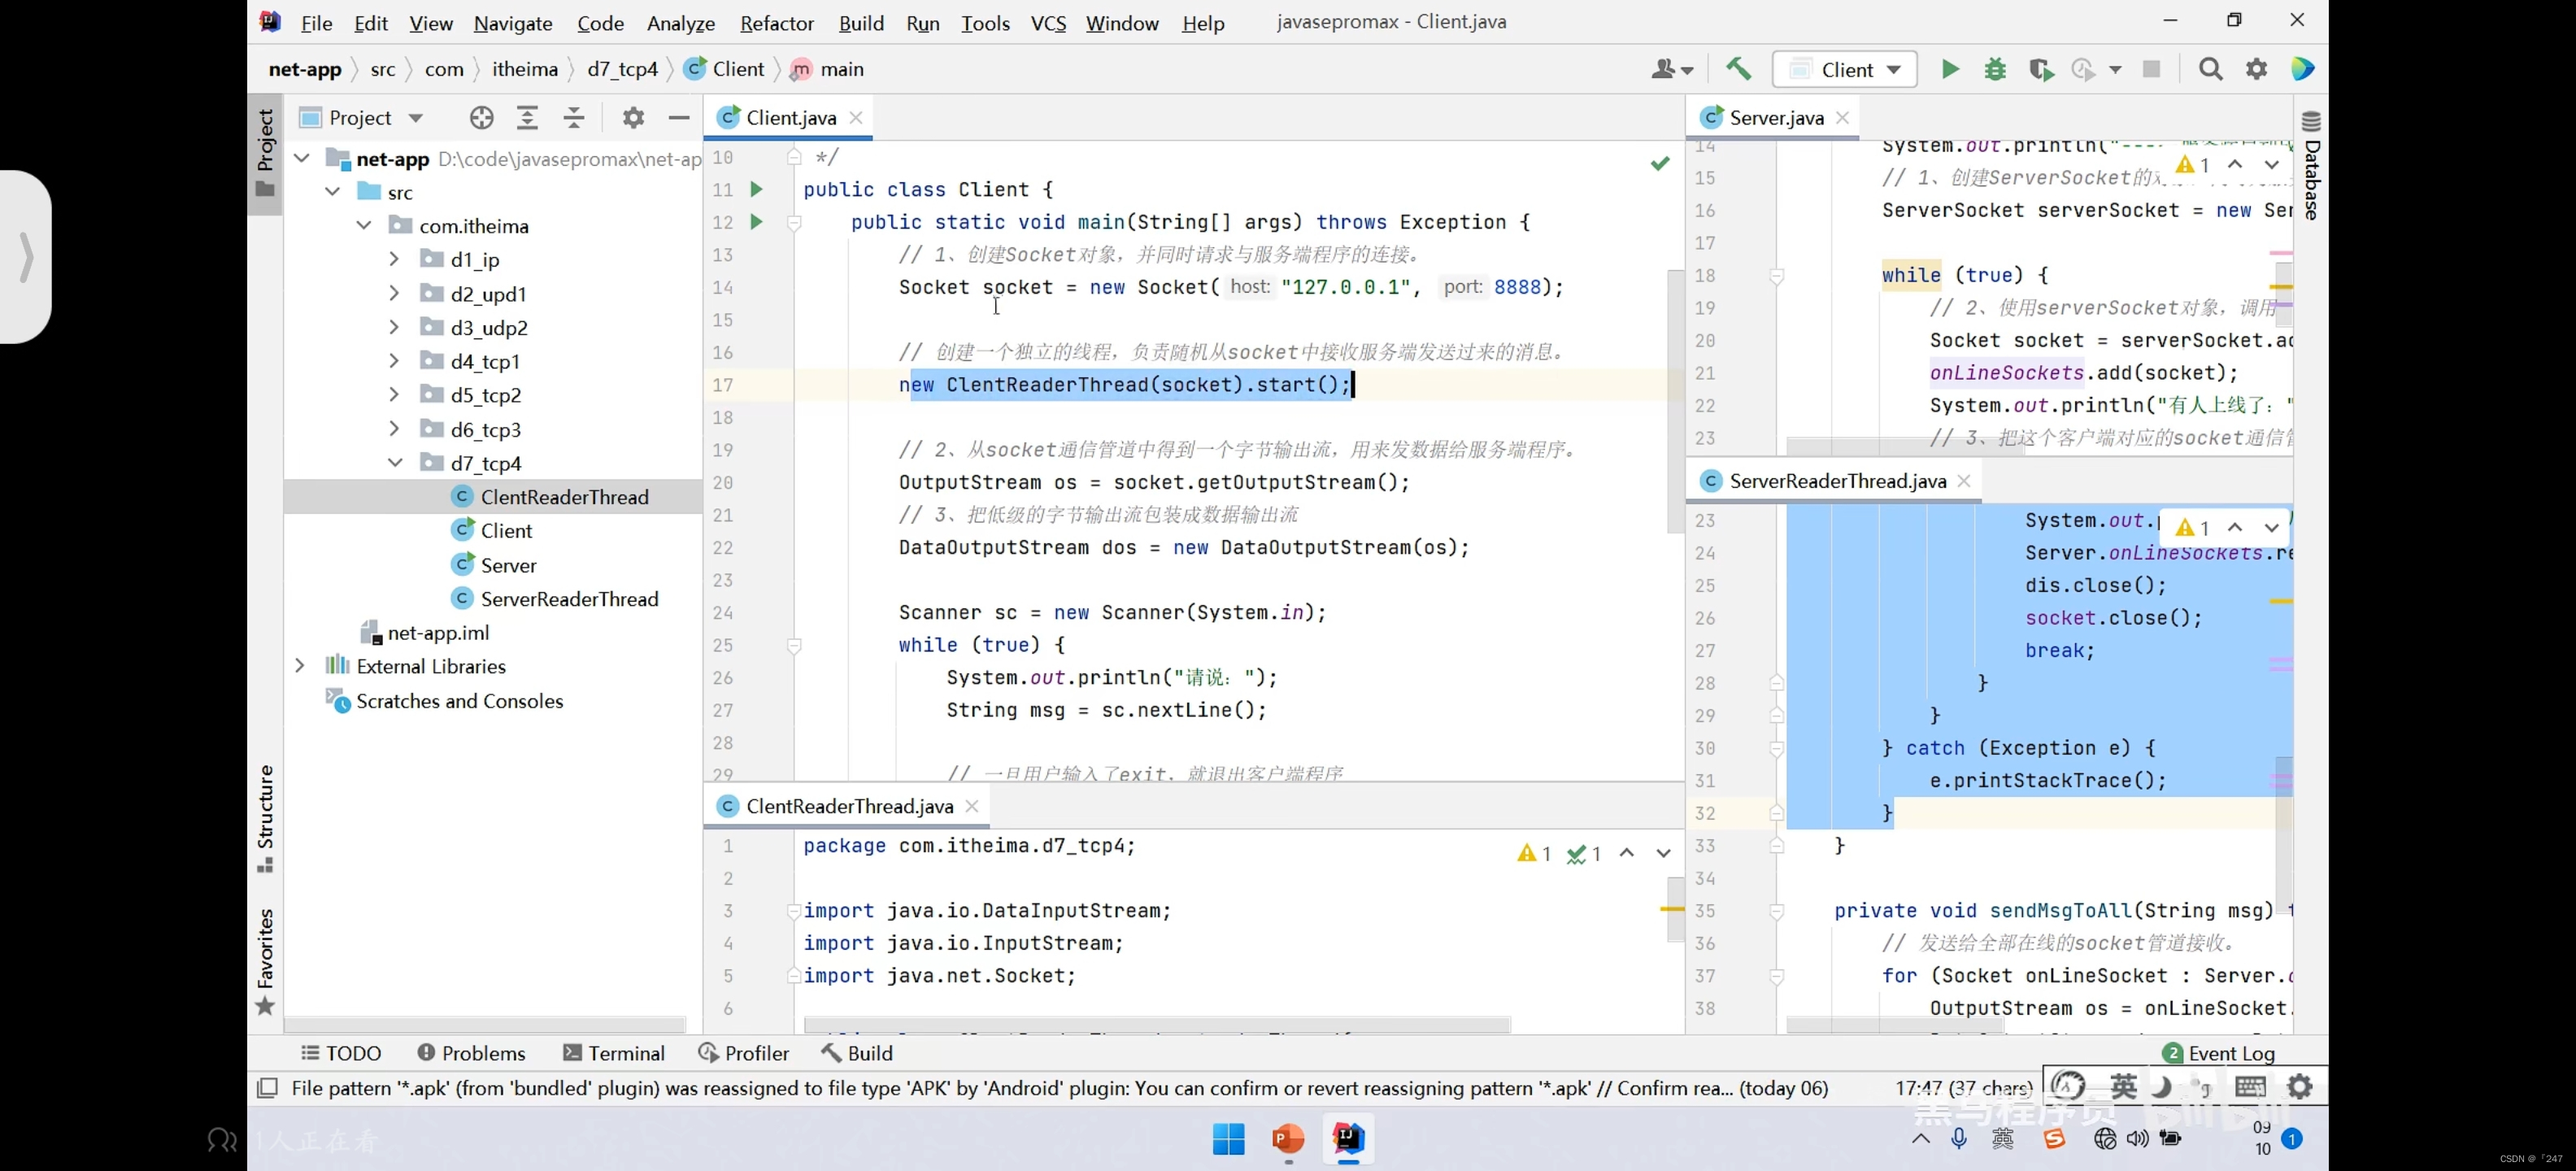Click the volume tray icon
This screenshot has width=2576, height=1171.
[x=2138, y=1138]
